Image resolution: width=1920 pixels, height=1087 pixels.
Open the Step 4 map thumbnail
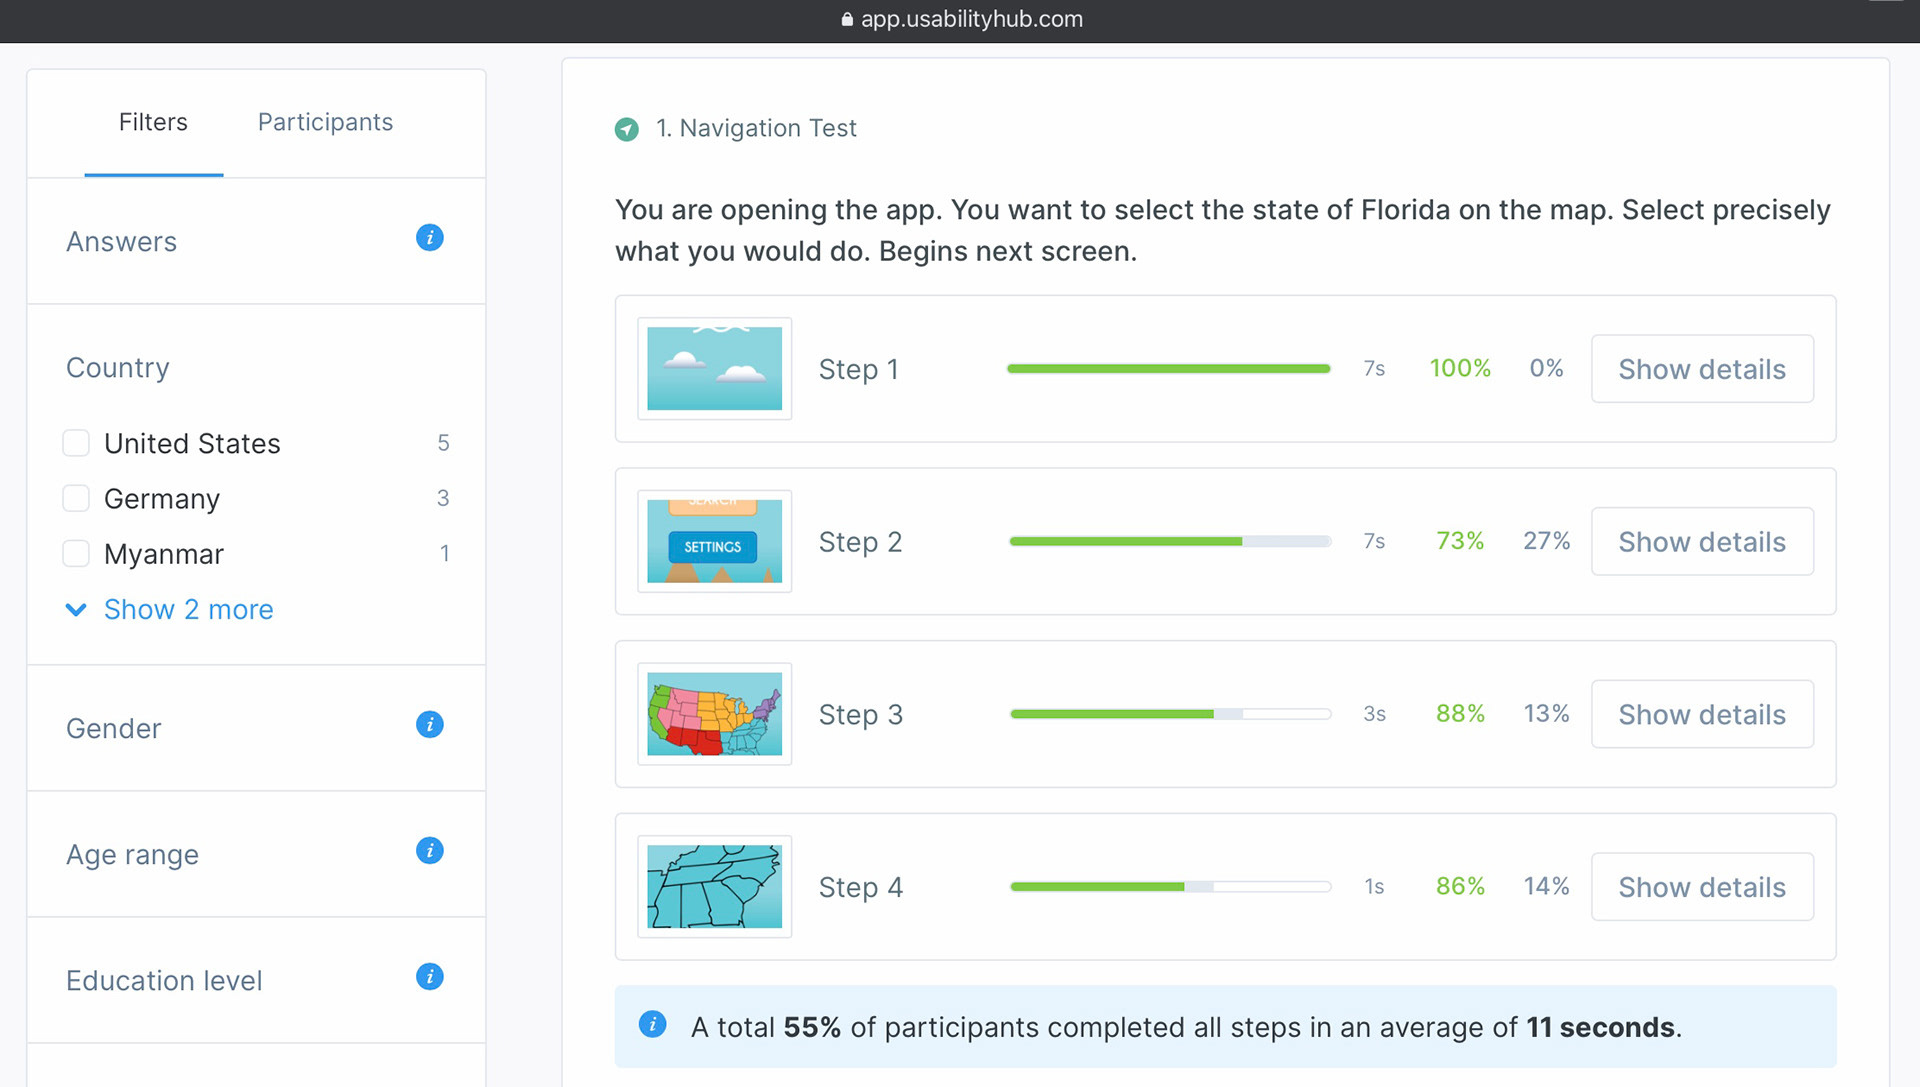[715, 887]
